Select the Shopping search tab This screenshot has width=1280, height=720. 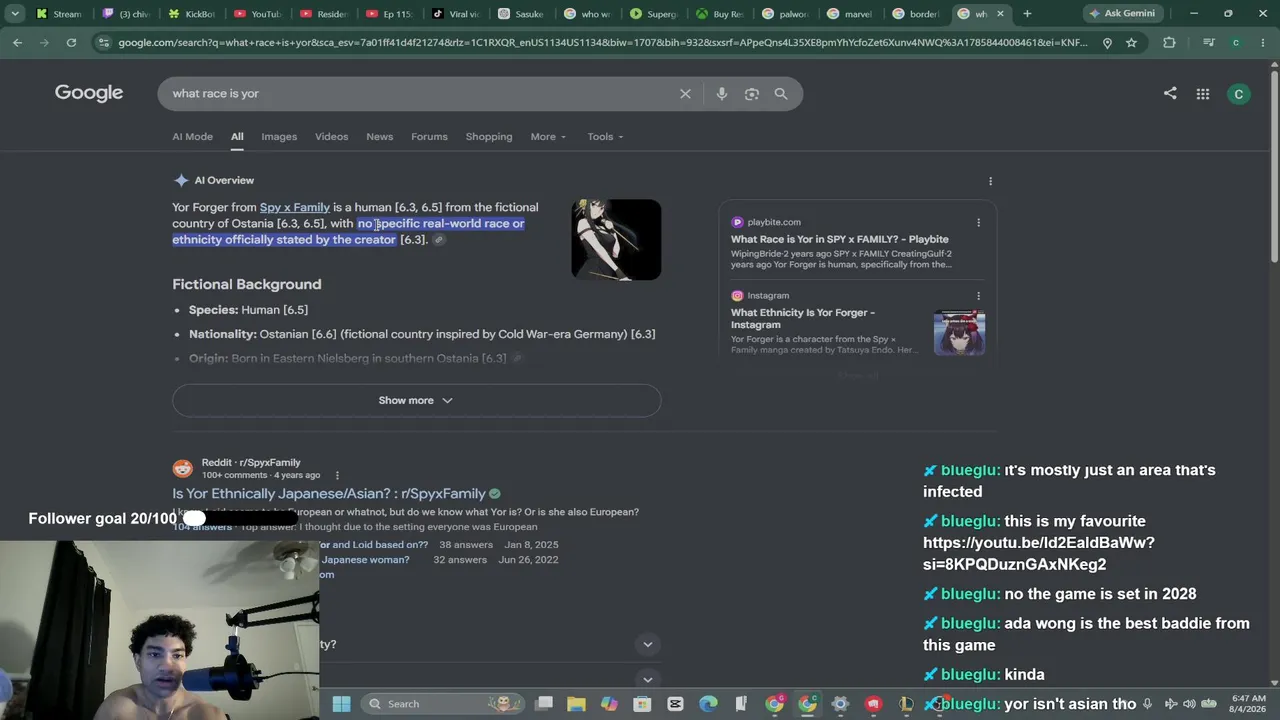pos(489,137)
